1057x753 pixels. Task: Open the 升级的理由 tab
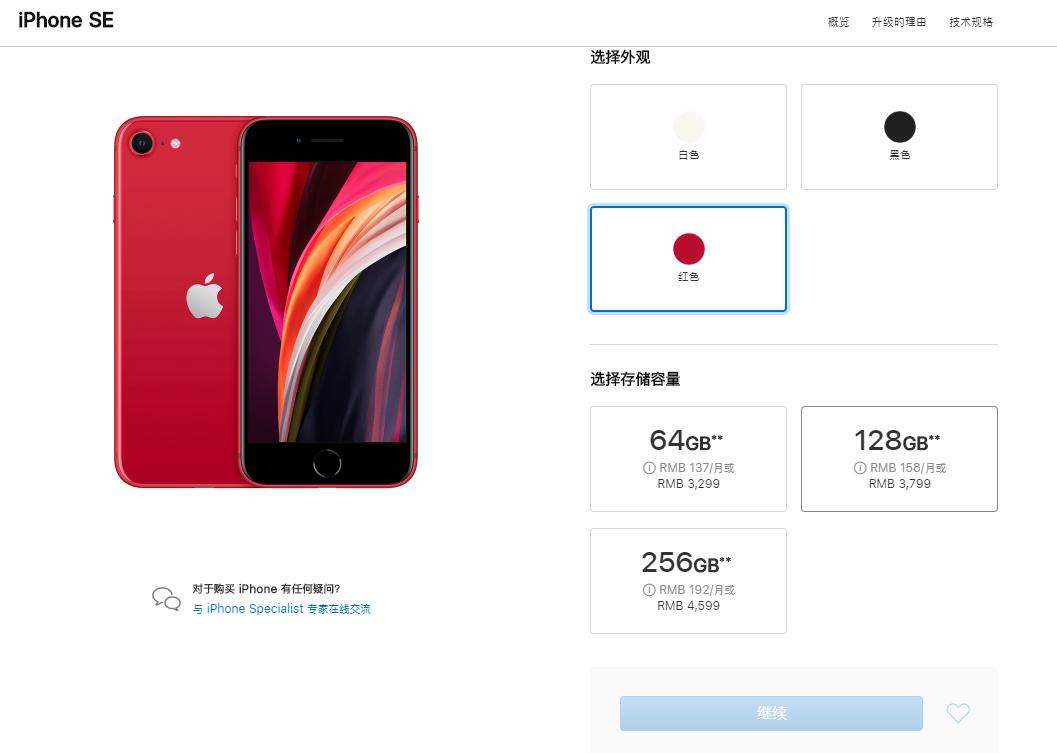pyautogui.click(x=899, y=22)
